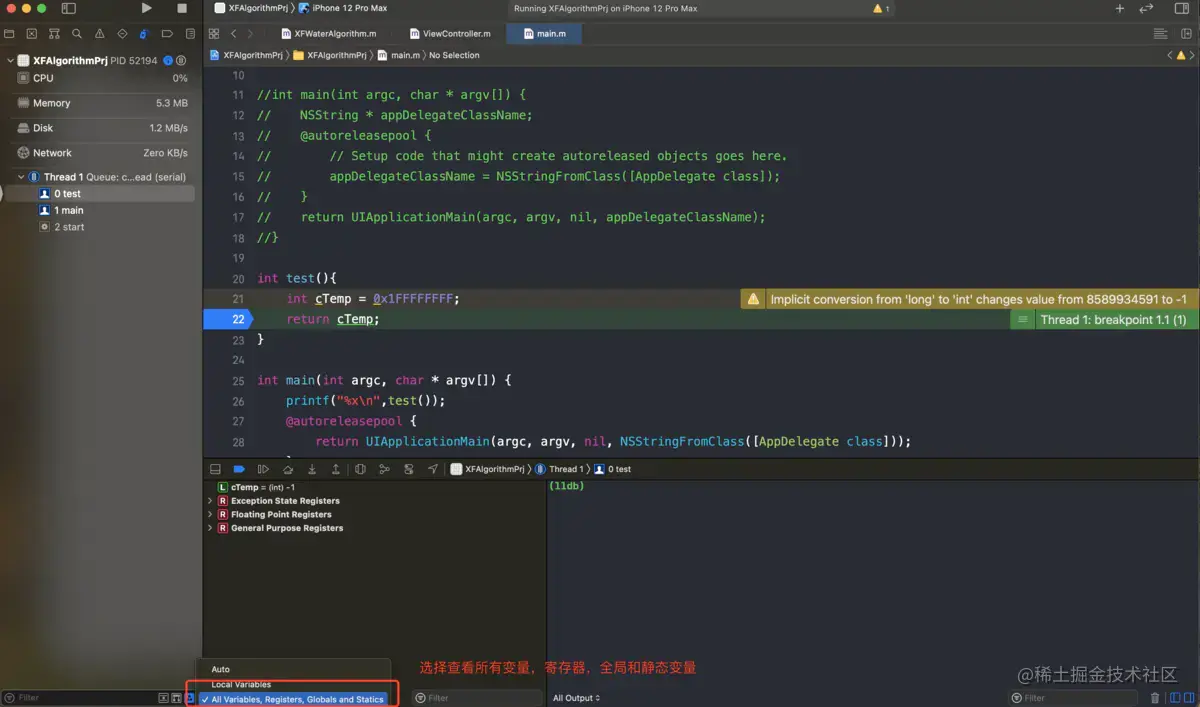Toggle the inspector panel button
Screen dimensions: 1200x707
click(x=1180, y=8)
